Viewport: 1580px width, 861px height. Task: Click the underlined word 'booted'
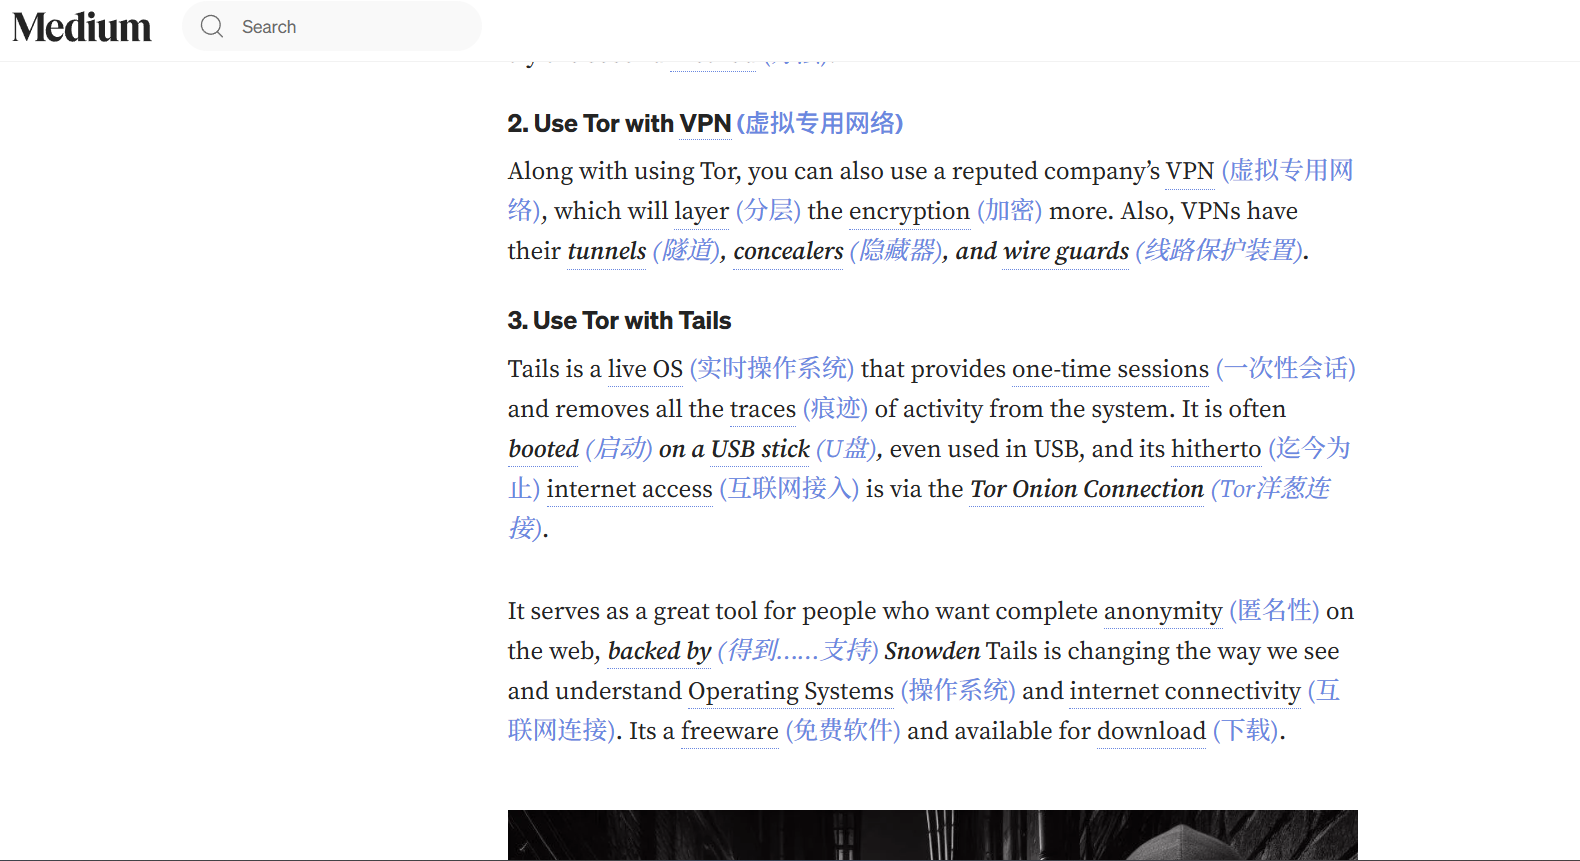coord(543,449)
